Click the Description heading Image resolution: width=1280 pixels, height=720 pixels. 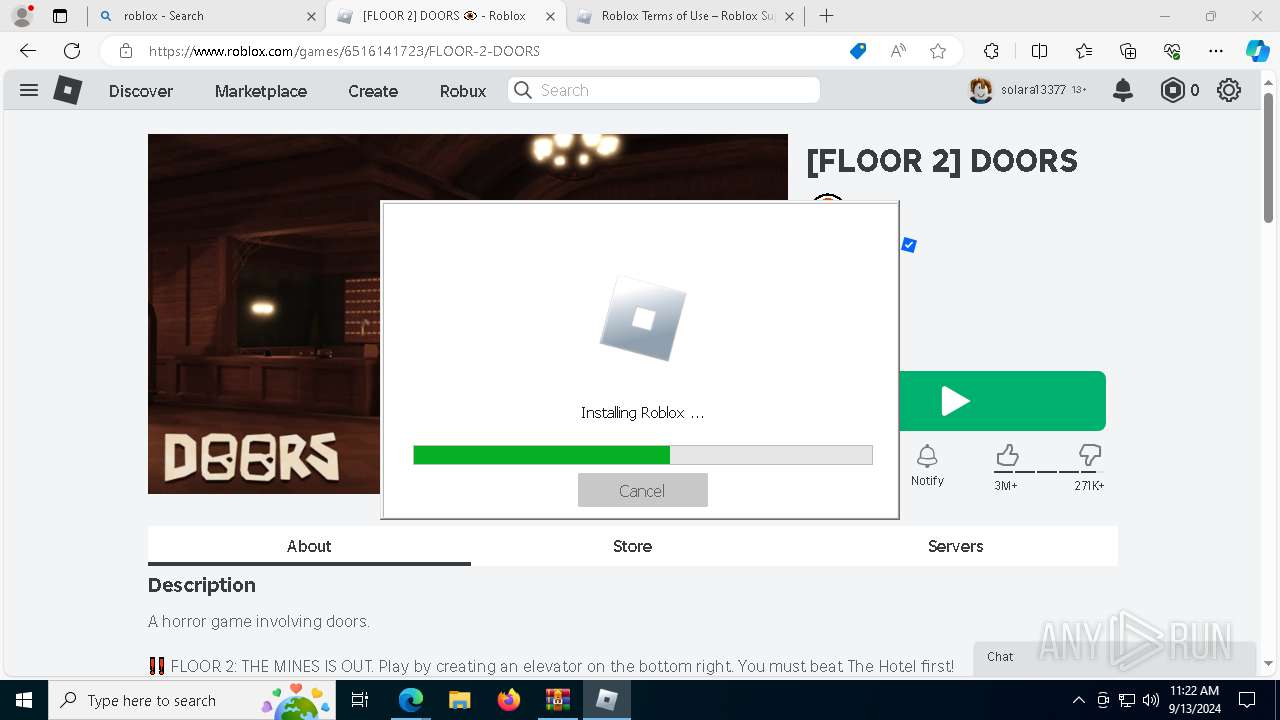coord(202,585)
